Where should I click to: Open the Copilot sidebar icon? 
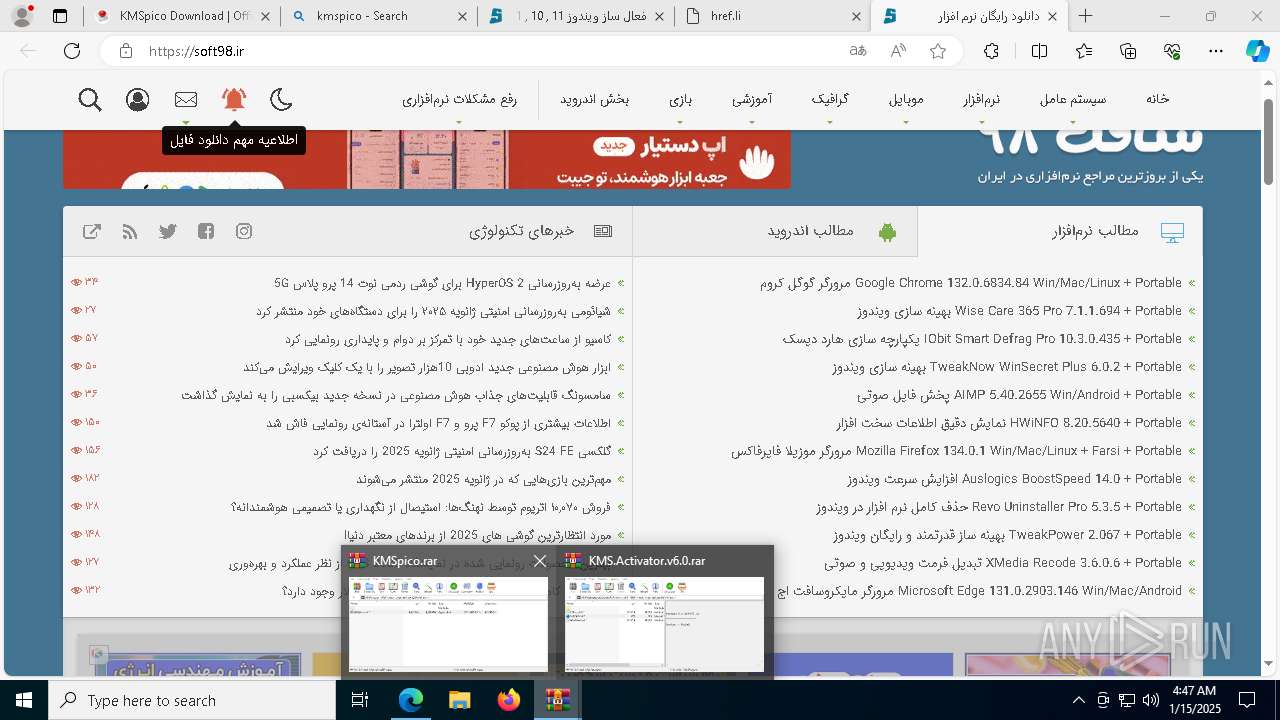click(1257, 51)
